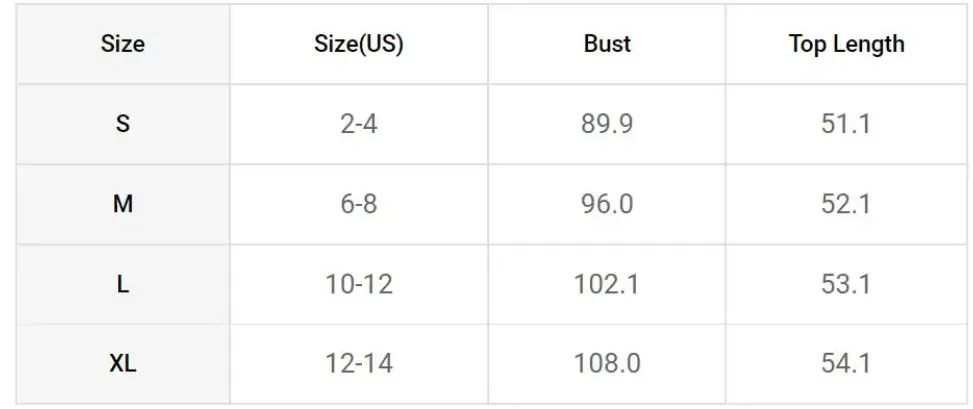Image resolution: width=973 pixels, height=409 pixels.
Task: Click the Bust column header
Action: [x=607, y=44]
